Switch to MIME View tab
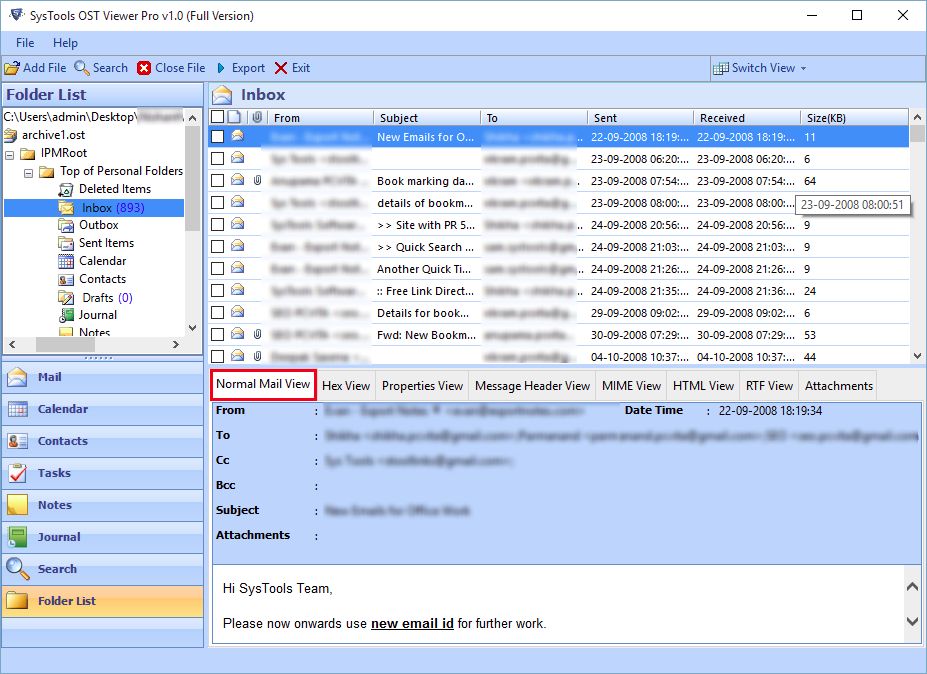Screen dimensions: 927x674 [x=631, y=386]
